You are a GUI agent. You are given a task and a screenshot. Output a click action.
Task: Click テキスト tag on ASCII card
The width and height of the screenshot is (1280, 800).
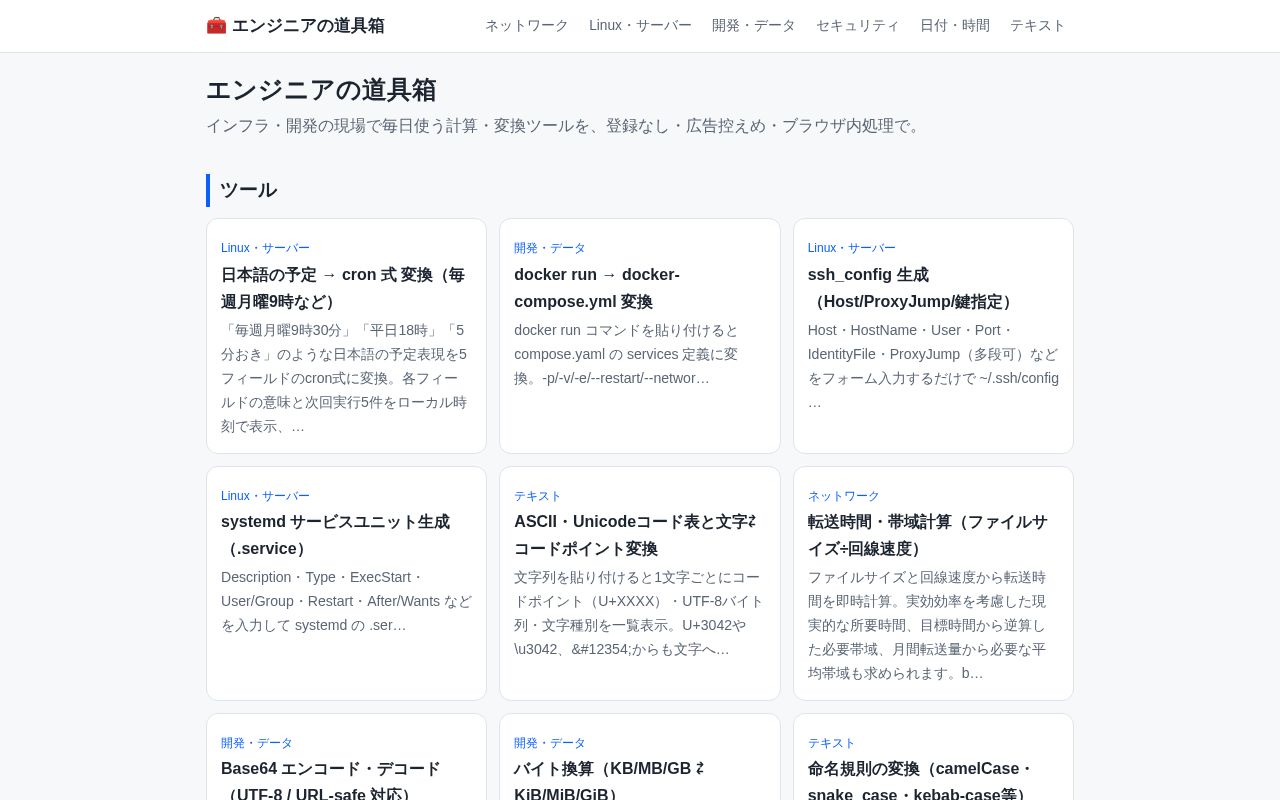[x=538, y=496]
